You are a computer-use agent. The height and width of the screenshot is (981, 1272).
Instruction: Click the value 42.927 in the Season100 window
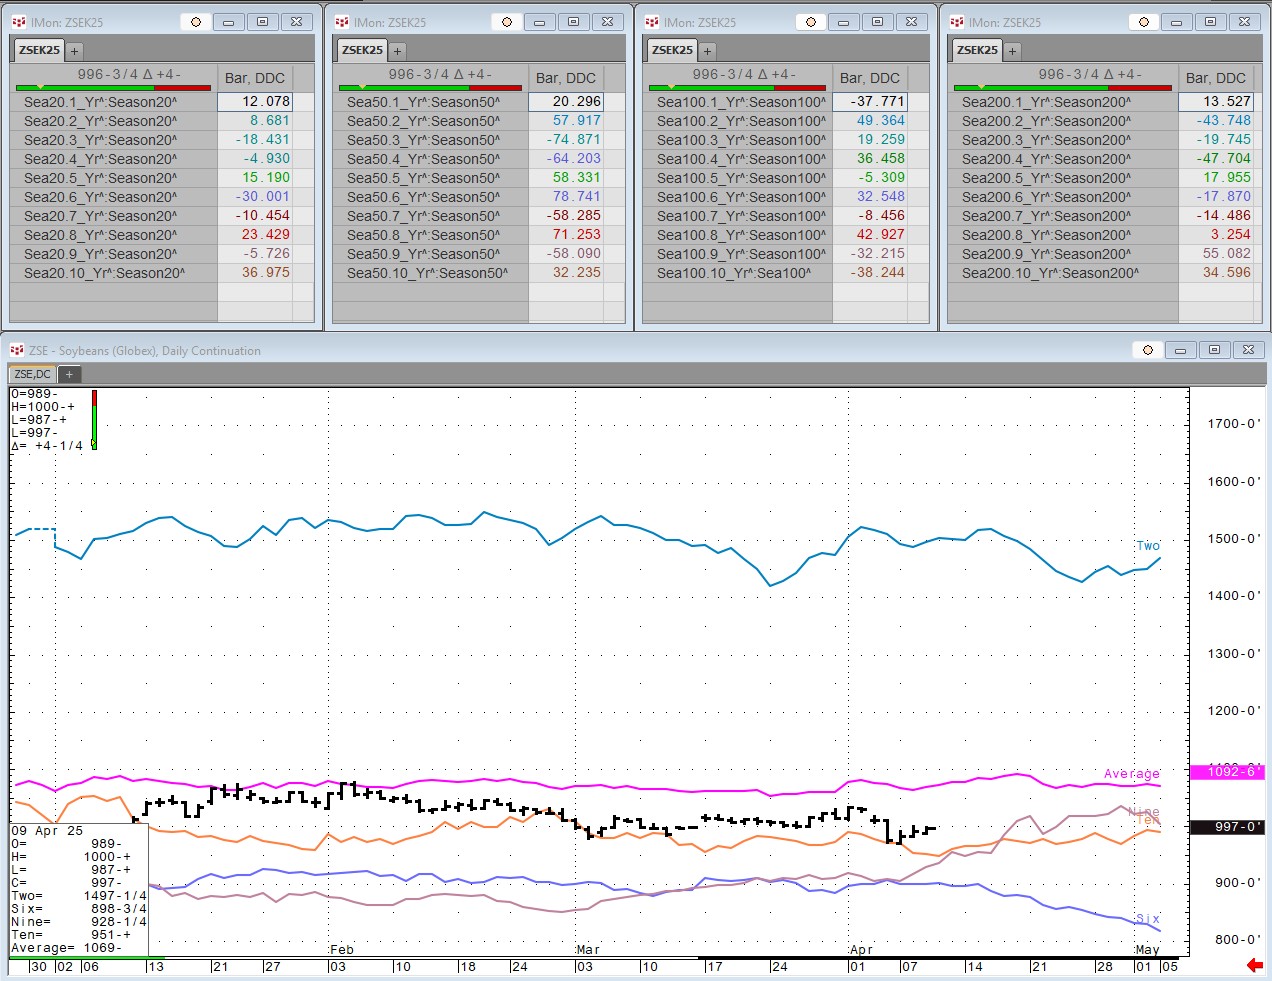point(881,234)
